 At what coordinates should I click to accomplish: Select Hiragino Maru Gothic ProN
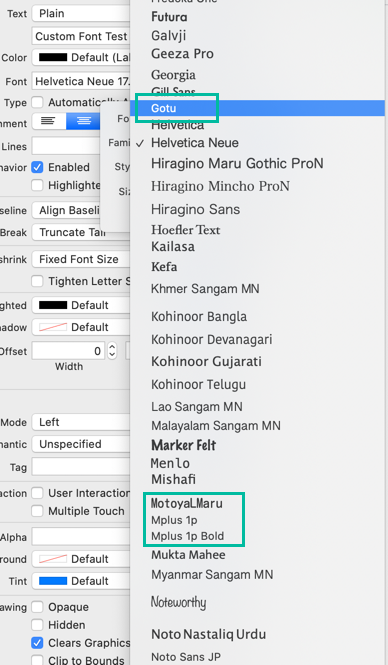point(237,164)
